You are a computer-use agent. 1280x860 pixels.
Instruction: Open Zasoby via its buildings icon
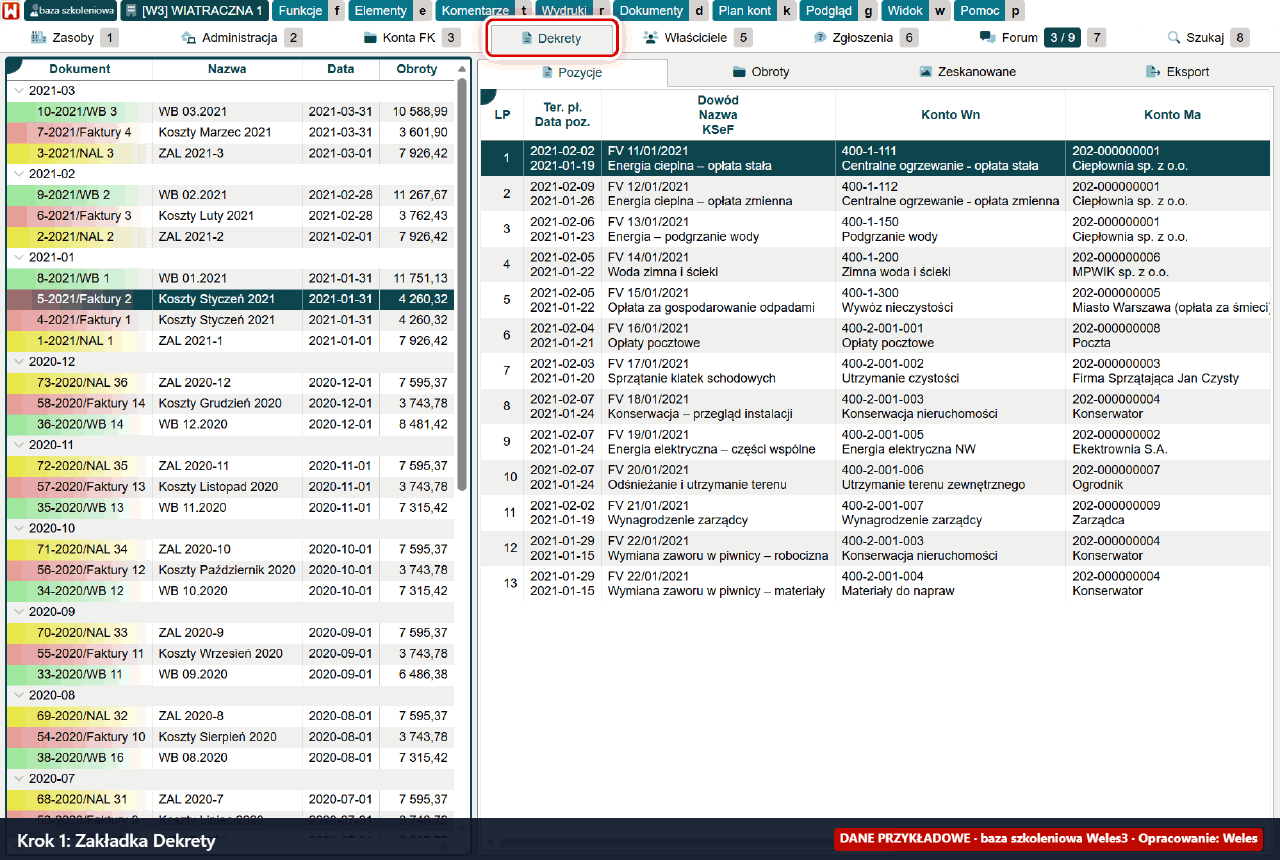(40, 38)
